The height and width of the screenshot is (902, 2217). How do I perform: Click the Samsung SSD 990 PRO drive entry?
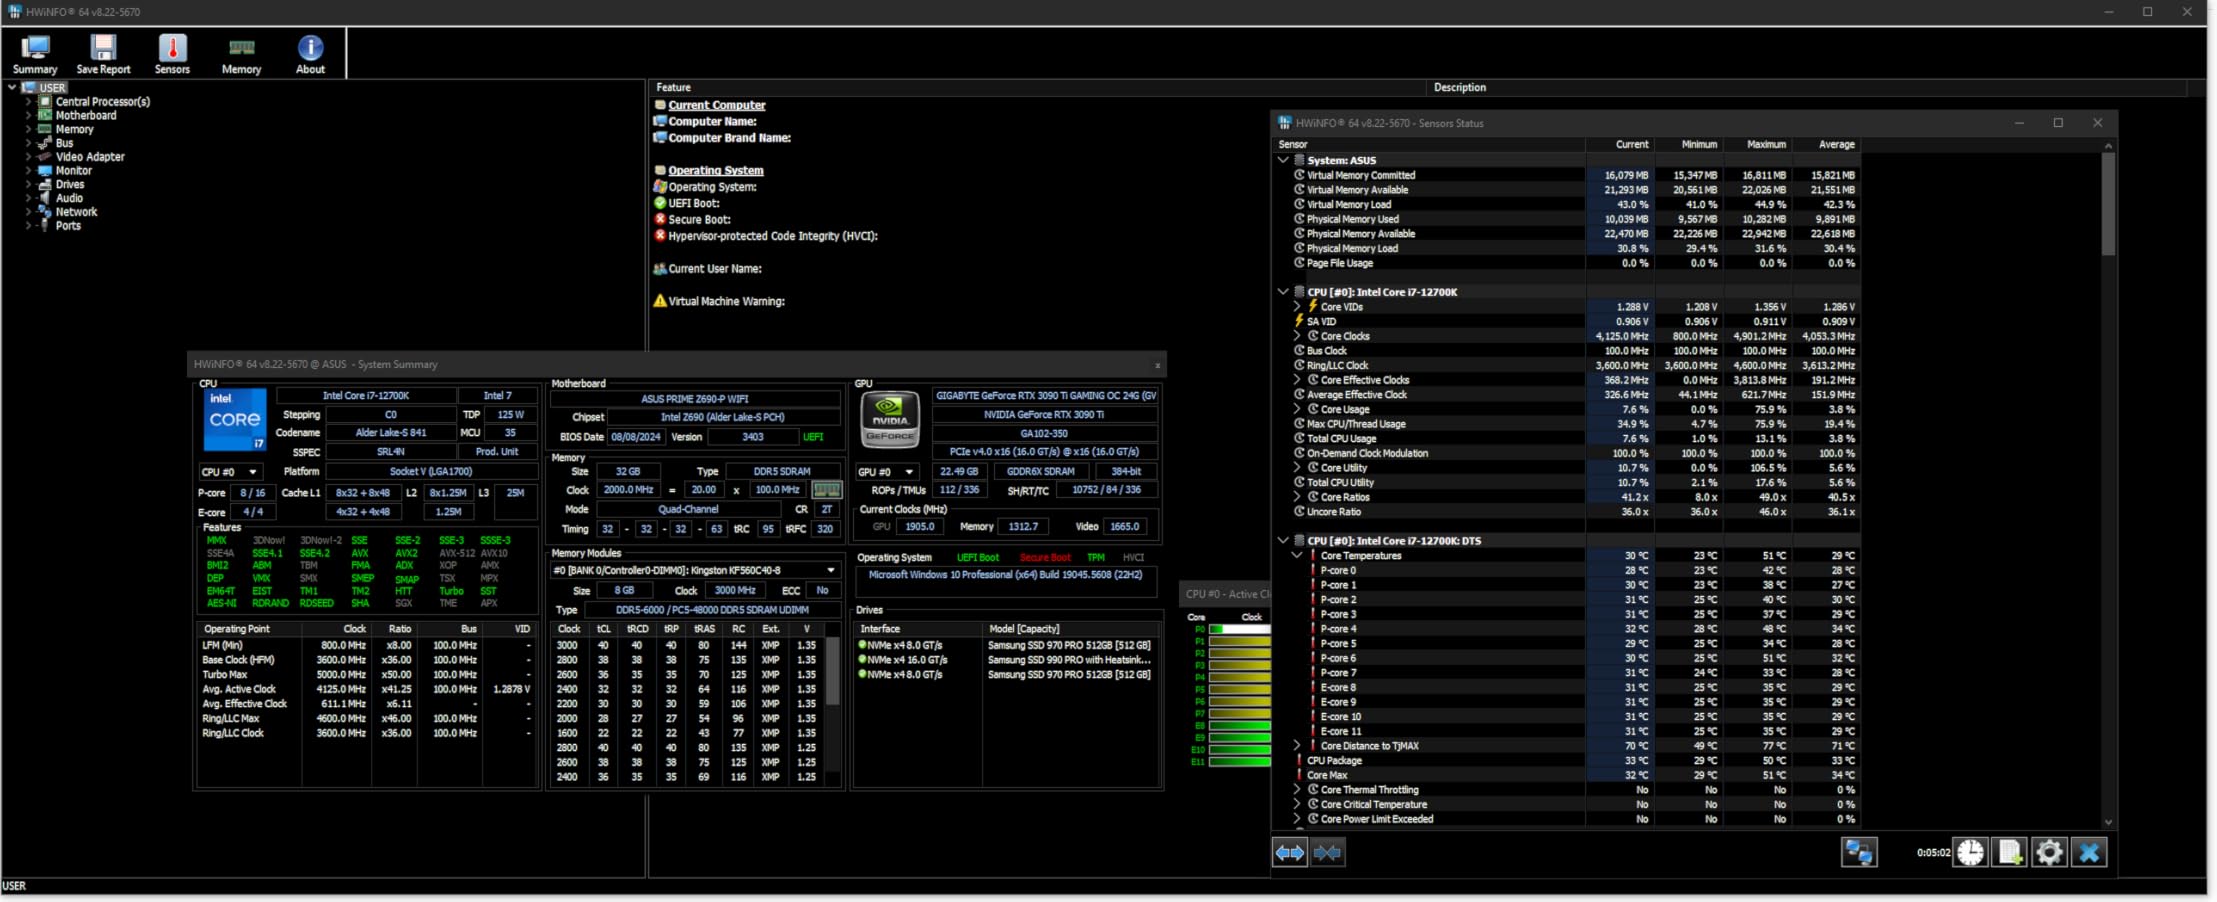coord(1004,660)
